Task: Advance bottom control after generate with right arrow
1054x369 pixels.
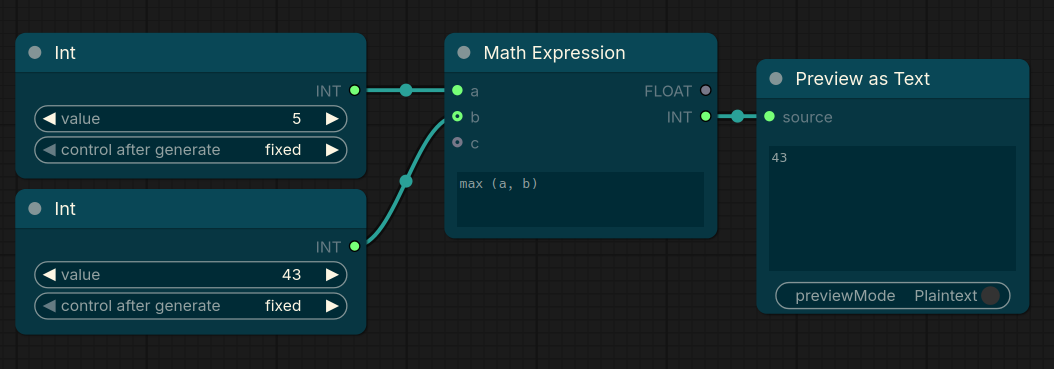Action: 332,306
